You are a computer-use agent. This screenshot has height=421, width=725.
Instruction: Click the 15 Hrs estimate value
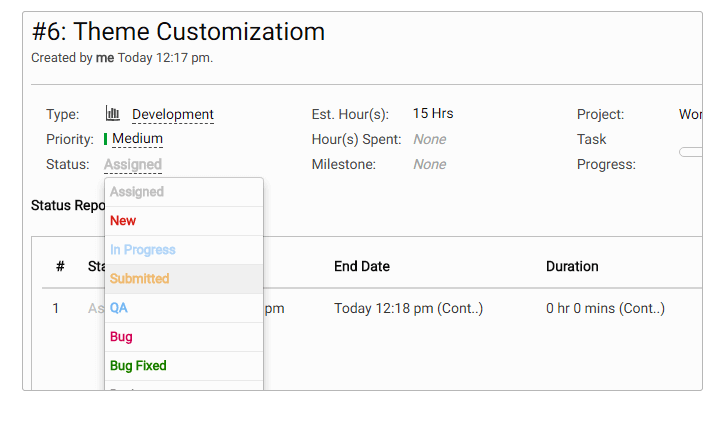coord(433,113)
